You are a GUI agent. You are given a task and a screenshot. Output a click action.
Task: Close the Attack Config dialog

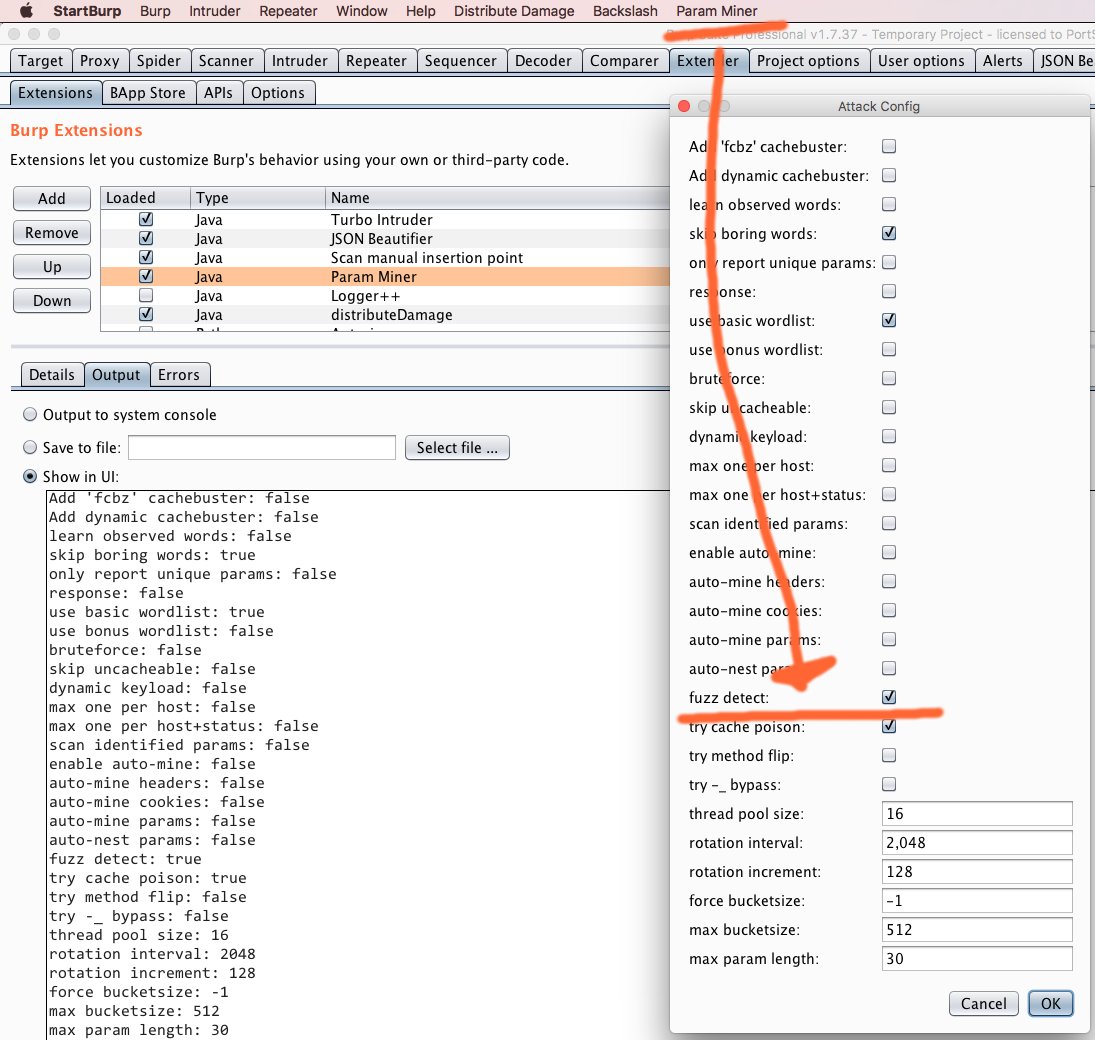pos(684,106)
